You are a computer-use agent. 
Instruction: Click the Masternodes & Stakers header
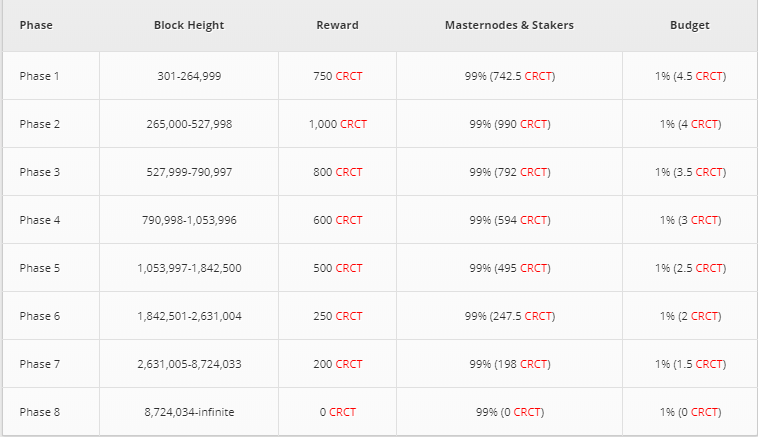[509, 25]
